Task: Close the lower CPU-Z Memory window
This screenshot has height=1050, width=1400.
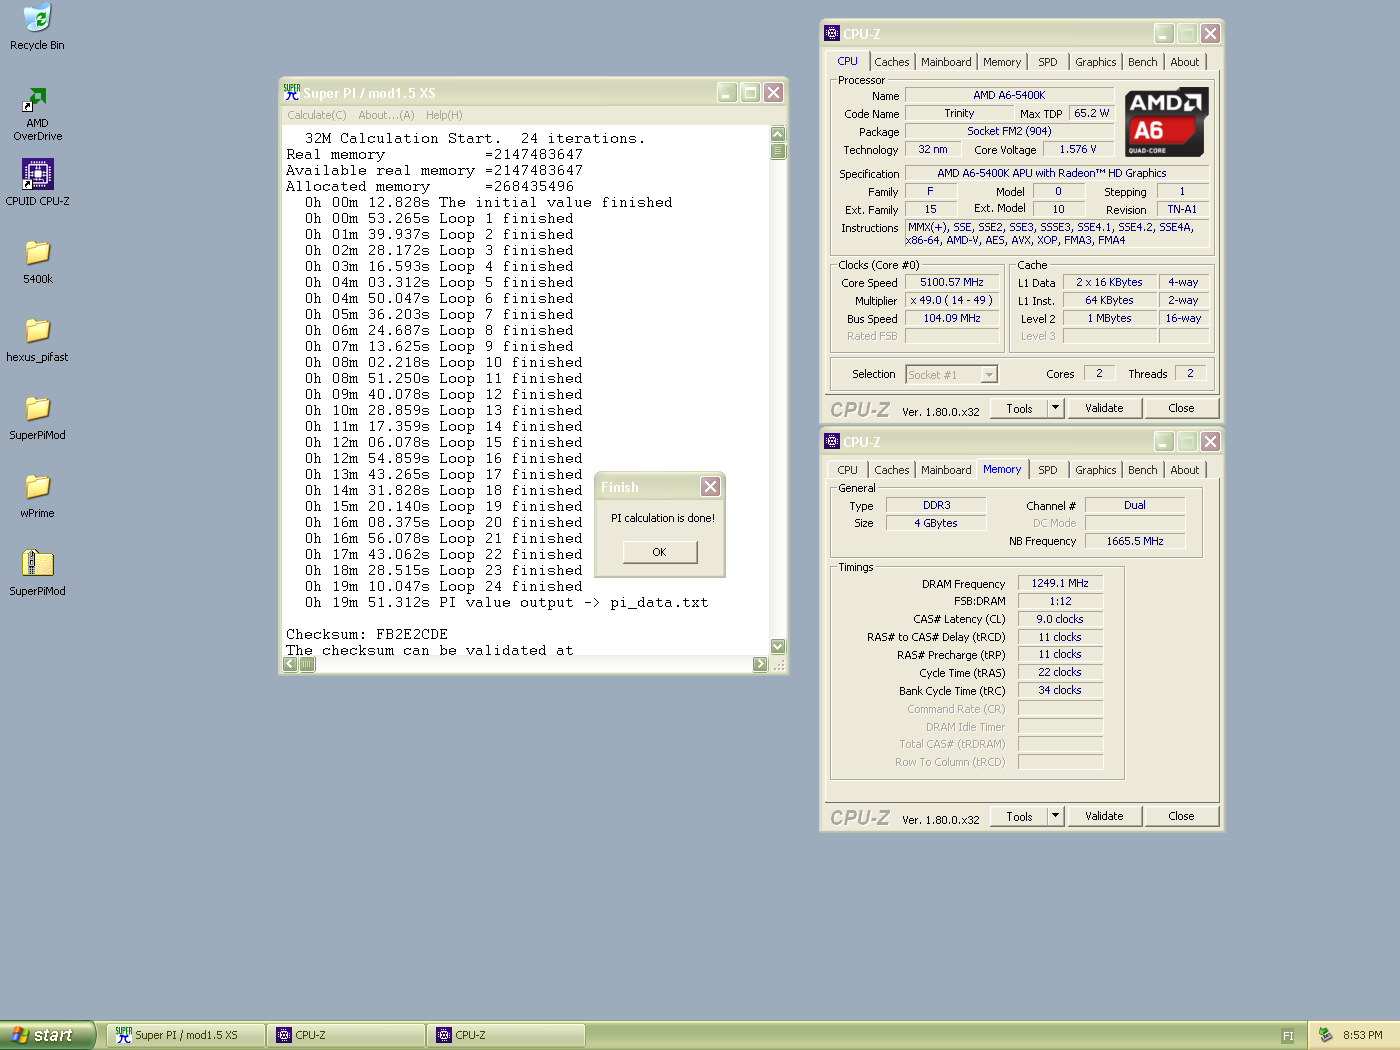Action: [1210, 441]
